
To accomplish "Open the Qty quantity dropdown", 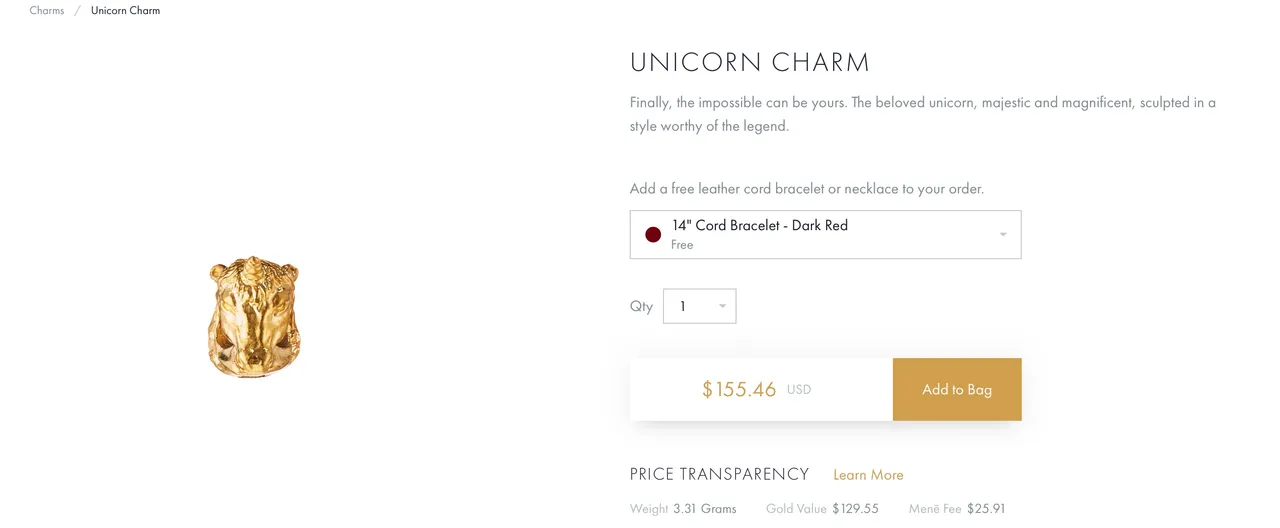I will pos(699,306).
